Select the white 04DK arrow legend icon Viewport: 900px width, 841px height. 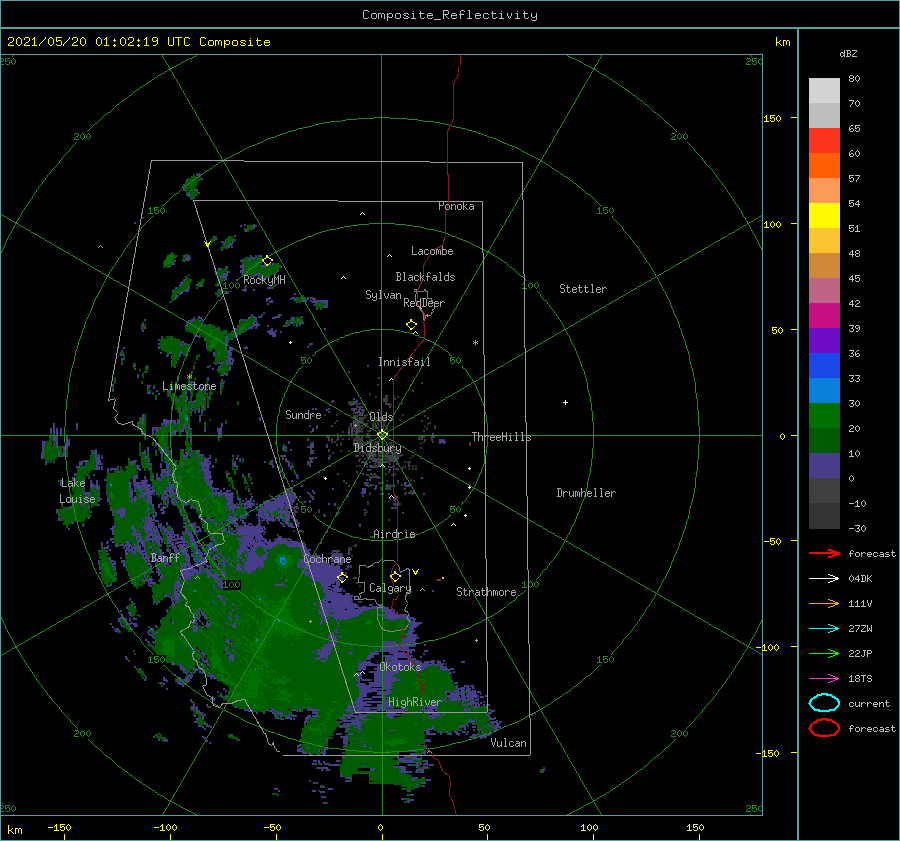tap(824, 578)
